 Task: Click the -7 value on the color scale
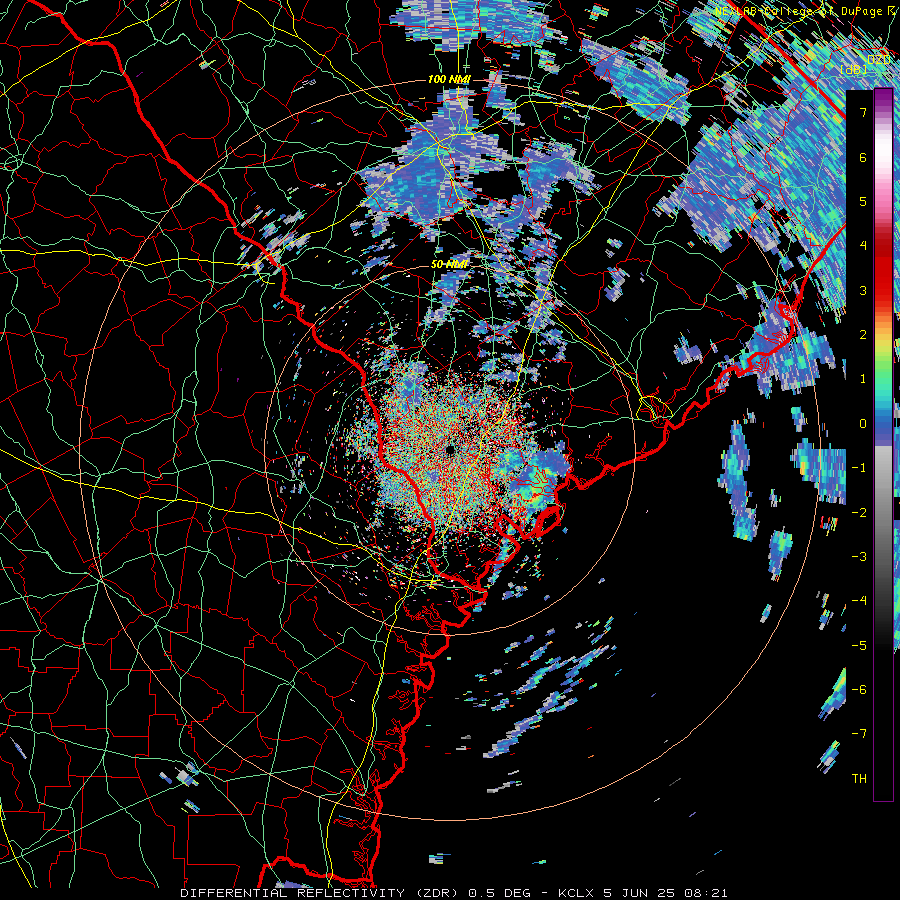[x=859, y=734]
